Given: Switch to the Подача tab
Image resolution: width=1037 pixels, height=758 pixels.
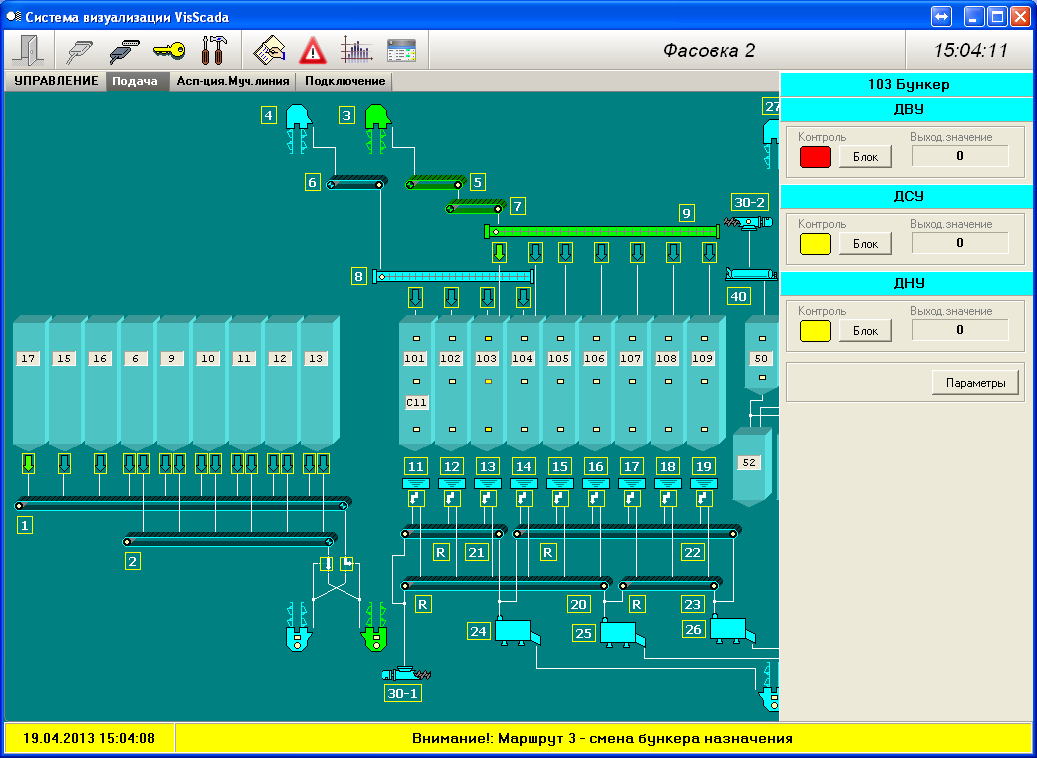Looking at the screenshot, I should coord(135,82).
